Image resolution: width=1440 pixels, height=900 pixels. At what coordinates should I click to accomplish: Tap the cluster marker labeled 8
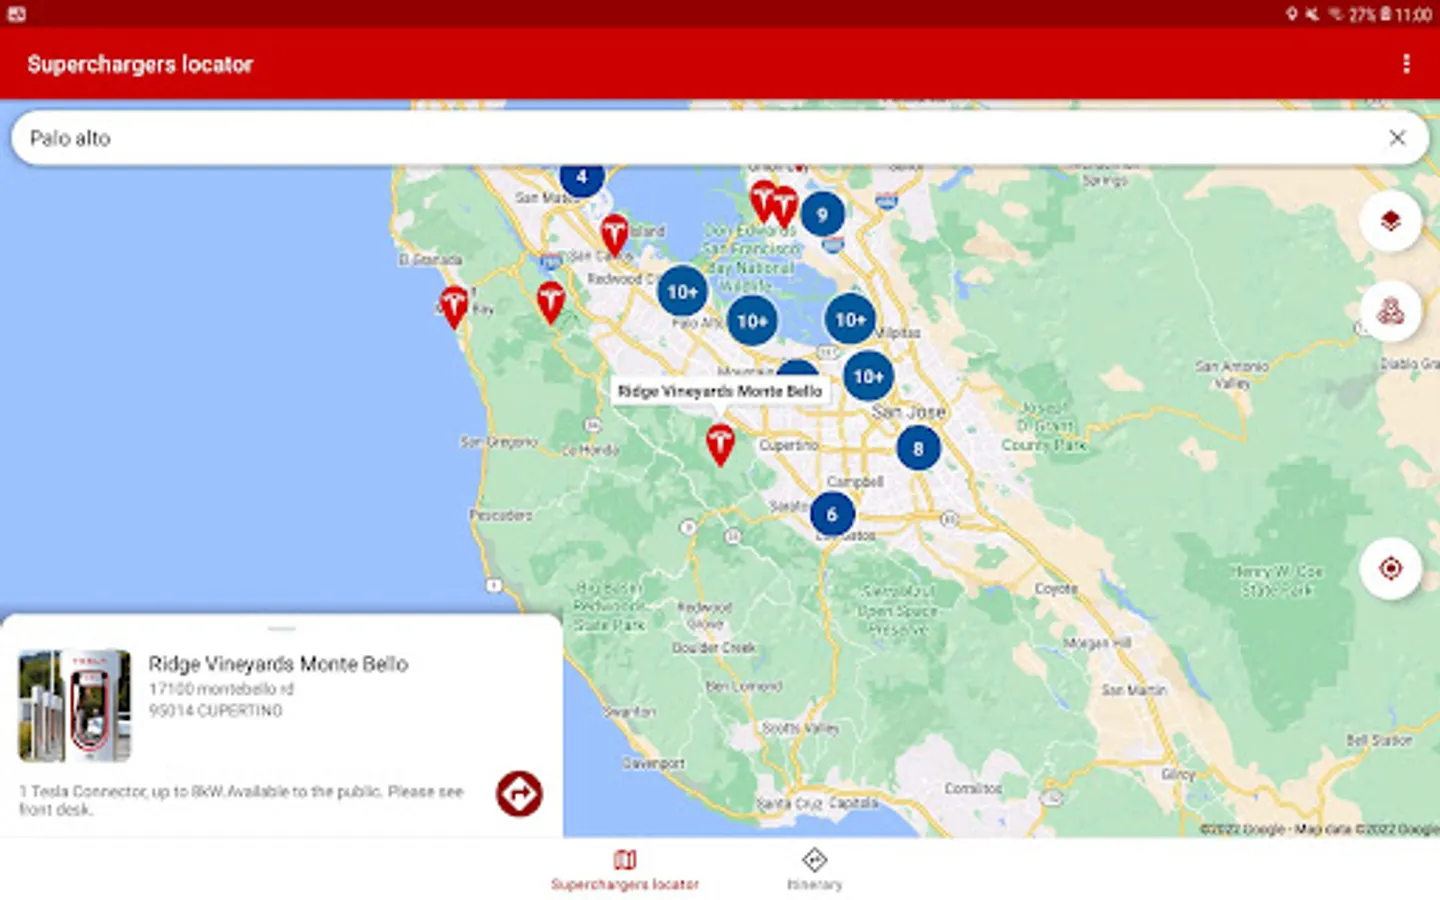918,448
